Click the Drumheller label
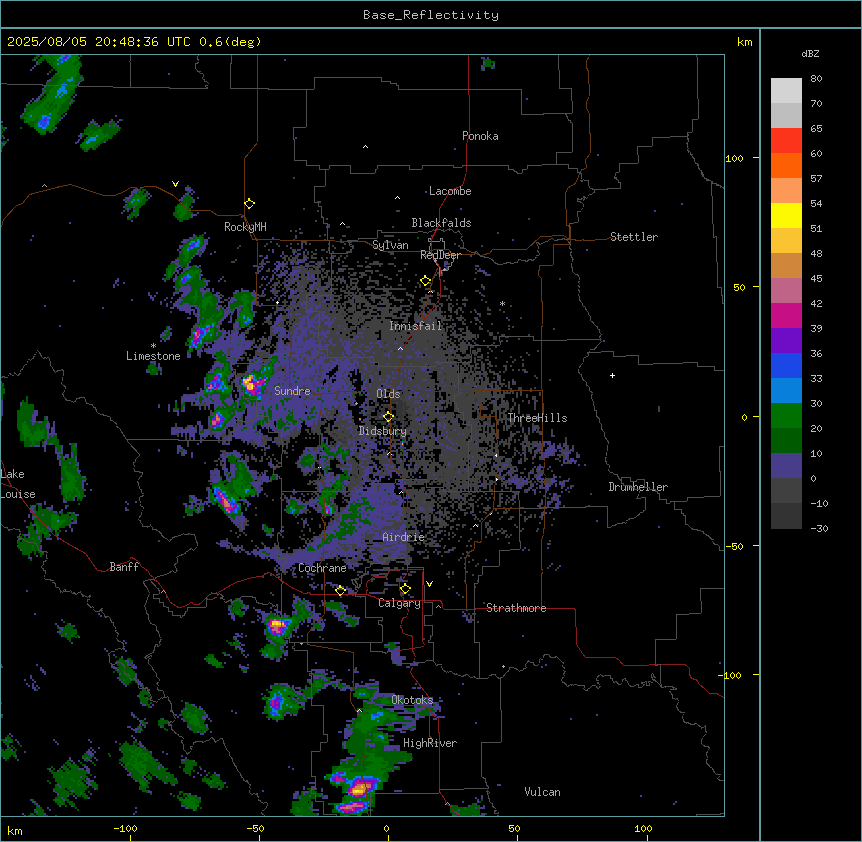Viewport: 862px width, 842px height. [x=638, y=487]
